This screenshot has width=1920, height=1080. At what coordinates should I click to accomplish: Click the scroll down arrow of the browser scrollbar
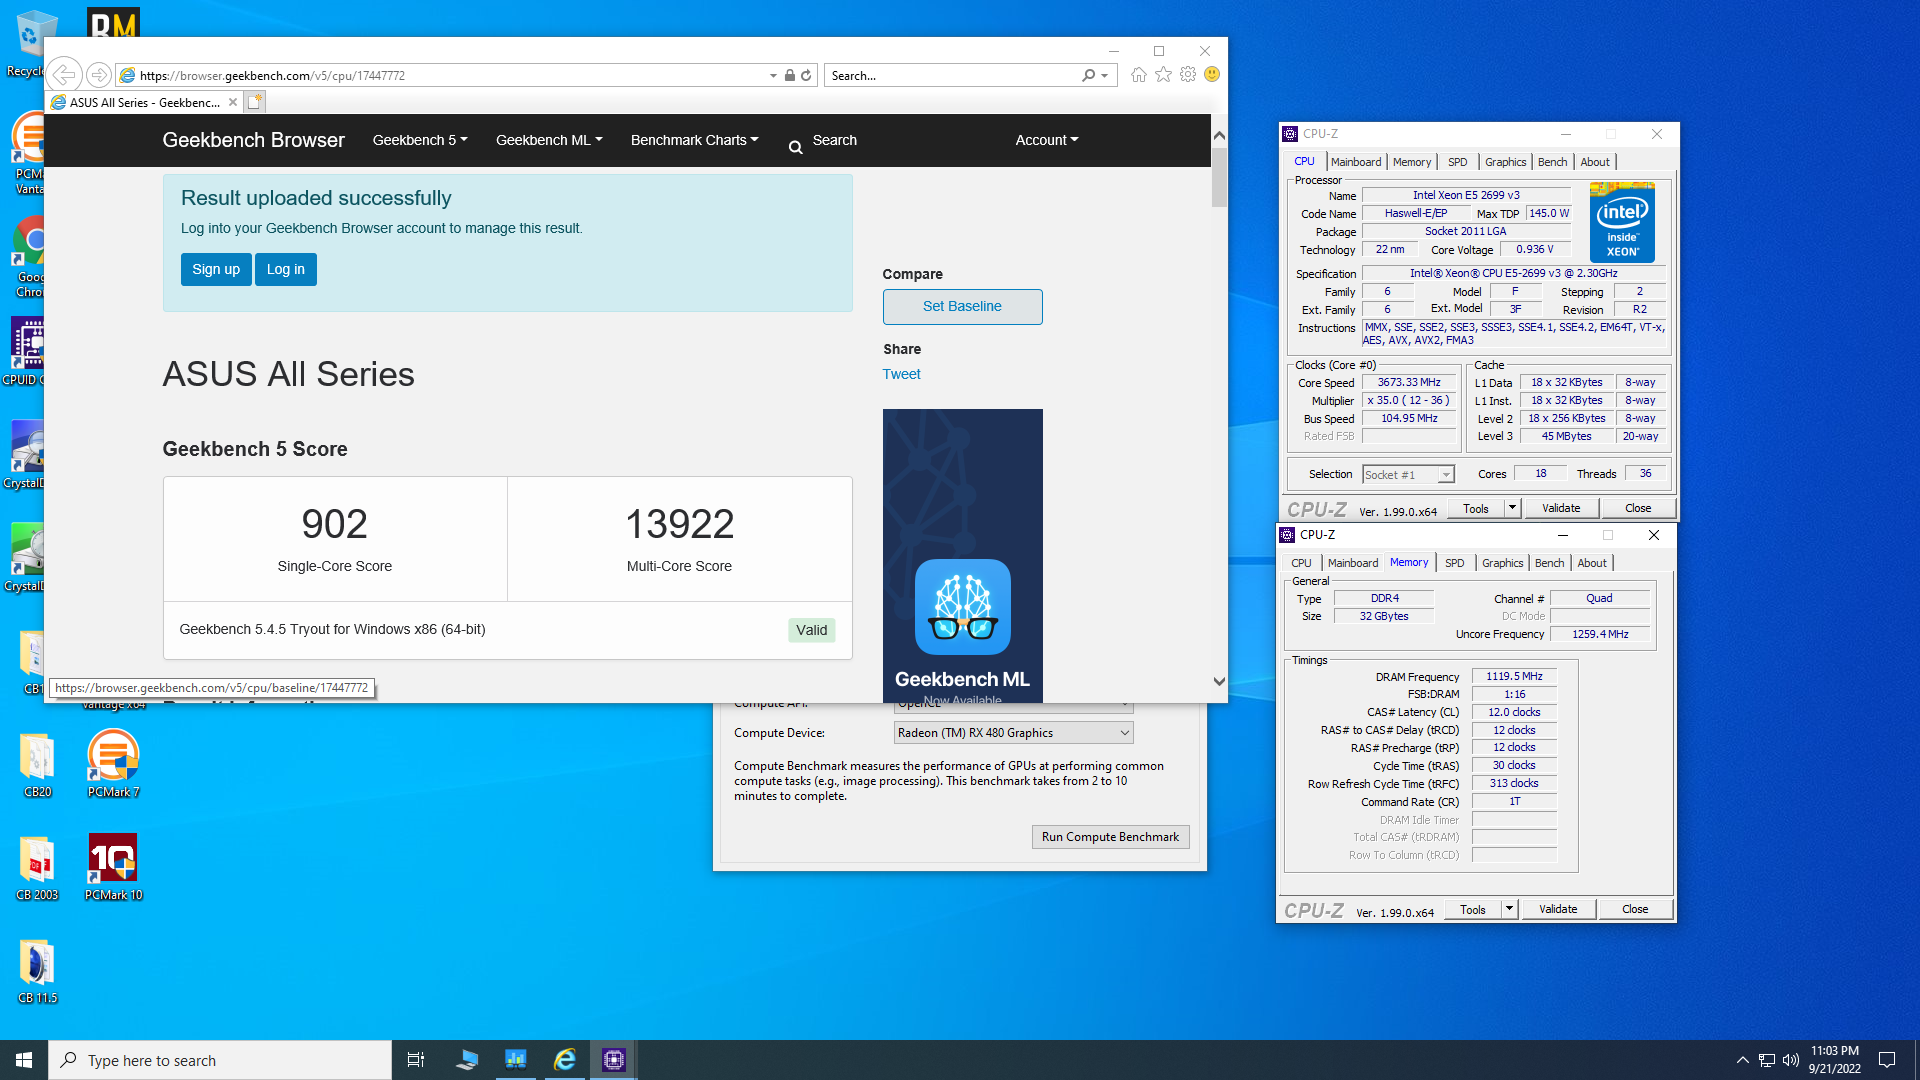(x=1219, y=681)
